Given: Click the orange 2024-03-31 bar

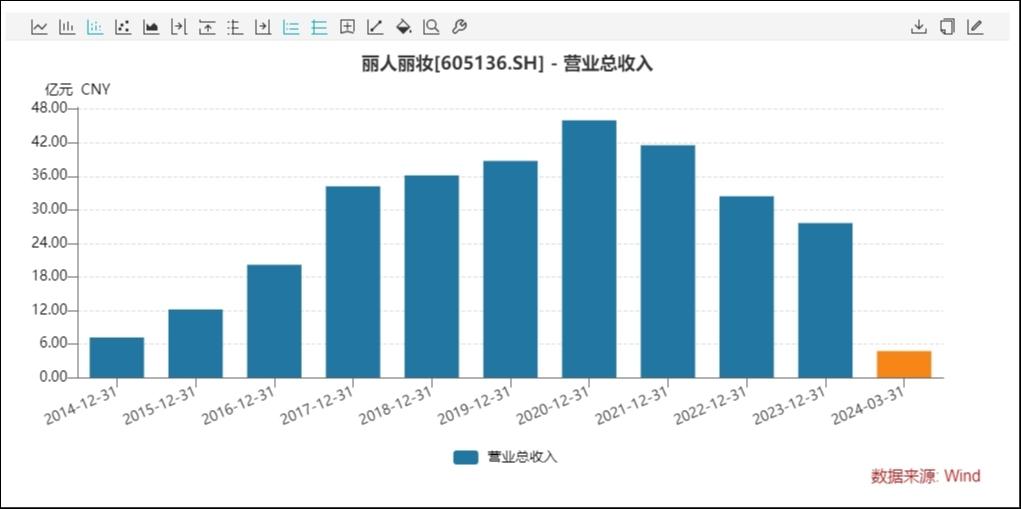Looking at the screenshot, I should coord(904,365).
